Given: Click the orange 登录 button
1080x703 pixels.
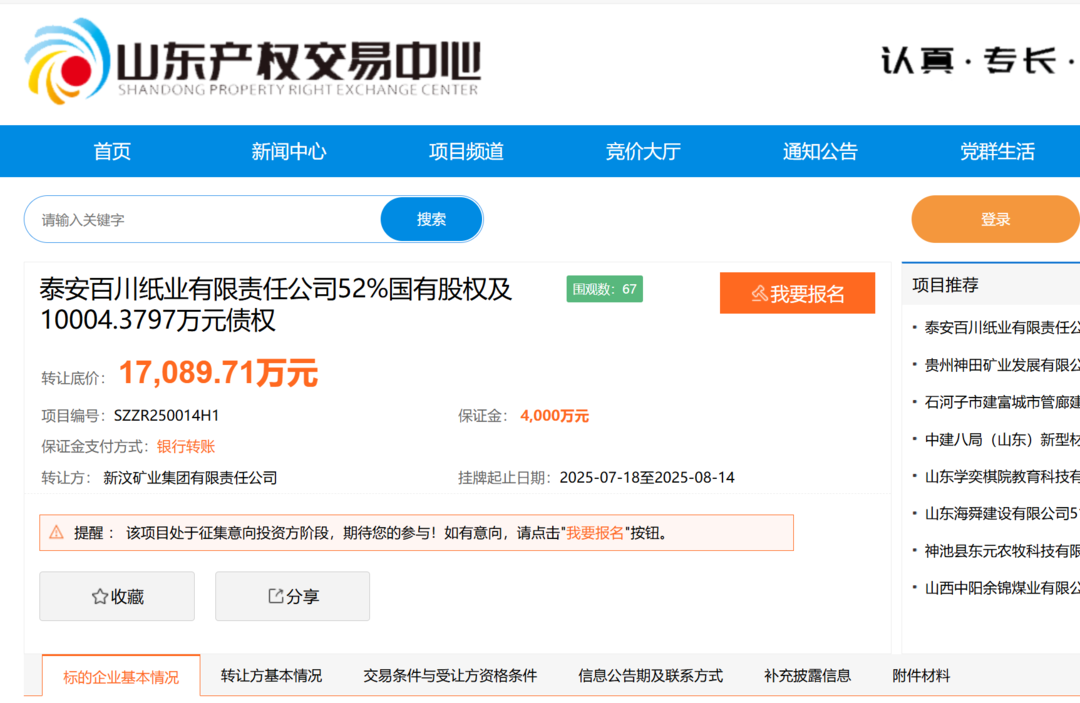Looking at the screenshot, I should 995,220.
